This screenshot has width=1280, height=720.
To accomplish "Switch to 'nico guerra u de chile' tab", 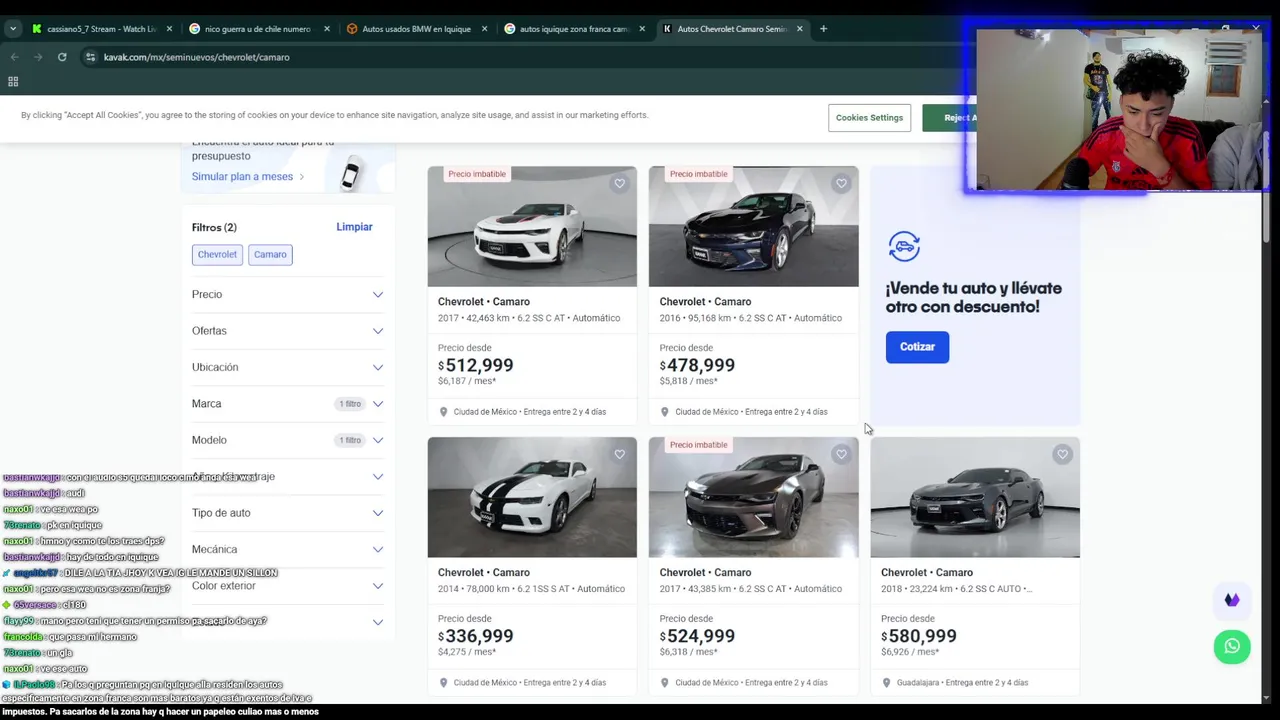I will [x=257, y=29].
